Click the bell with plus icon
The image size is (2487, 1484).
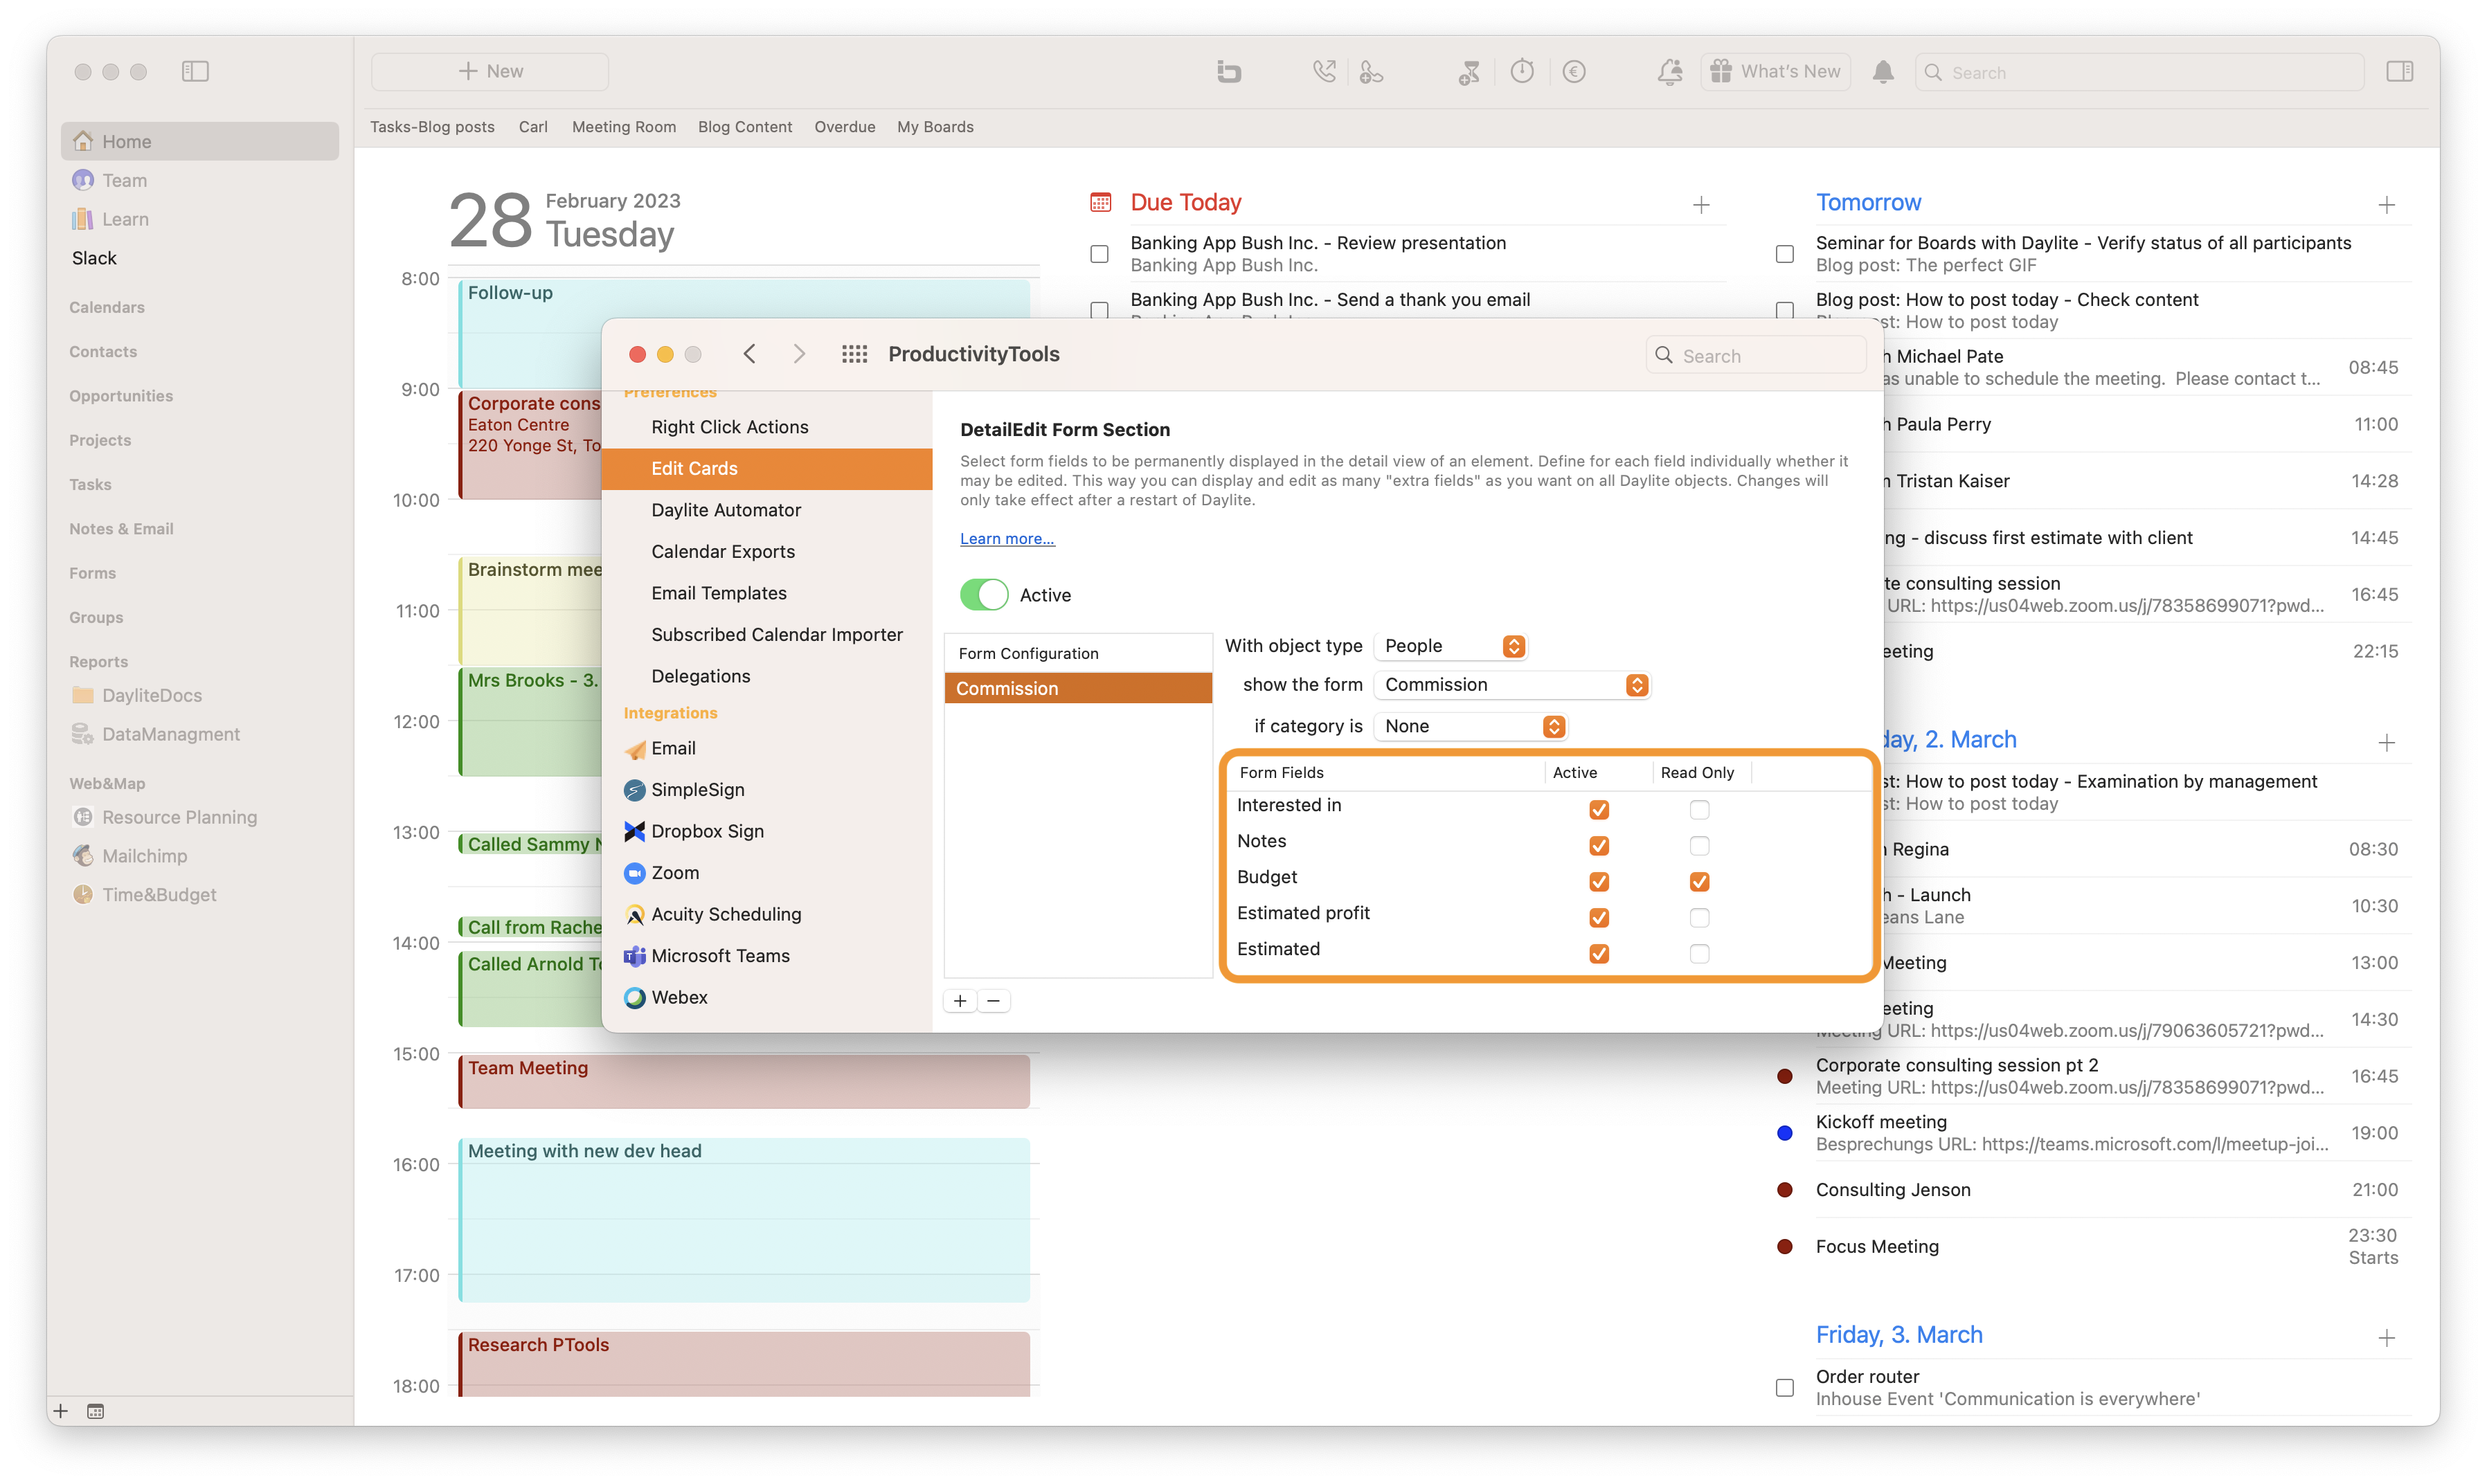[1669, 71]
